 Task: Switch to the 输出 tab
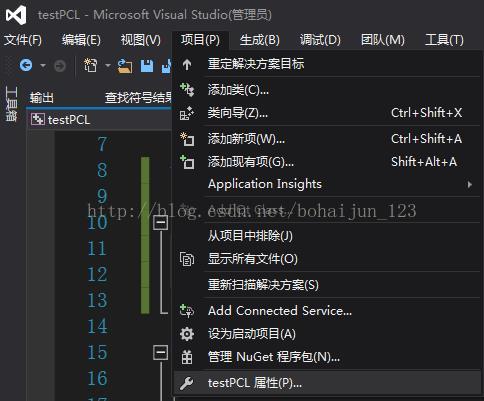tap(42, 98)
